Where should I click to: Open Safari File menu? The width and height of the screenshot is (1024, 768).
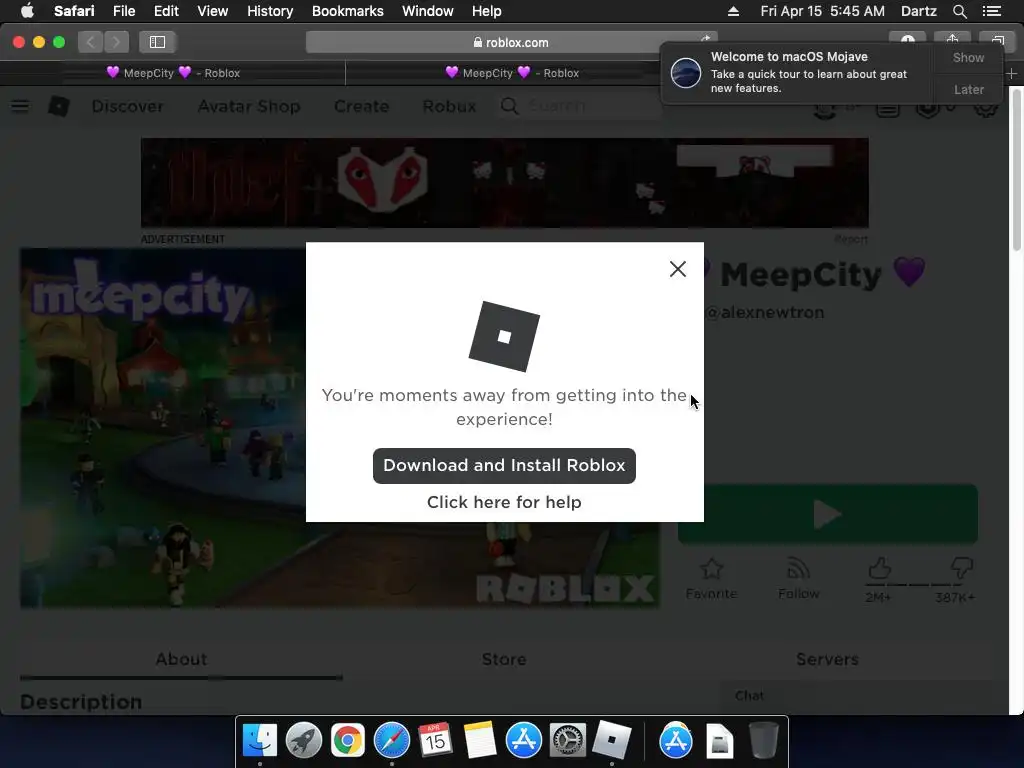(x=123, y=11)
